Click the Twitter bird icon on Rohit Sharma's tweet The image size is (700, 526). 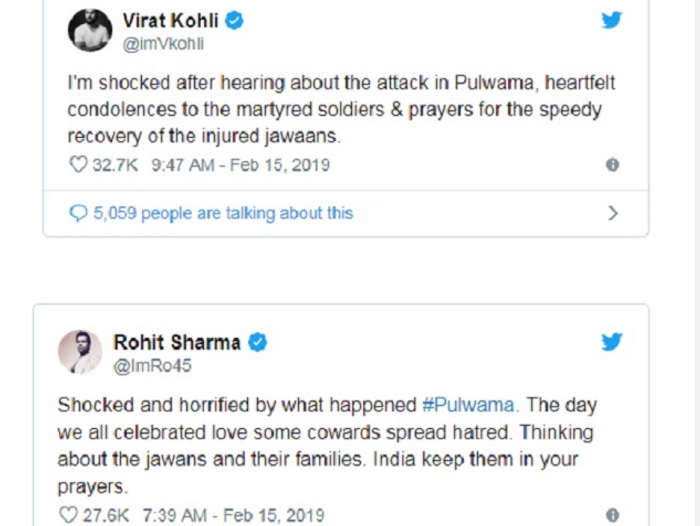pyautogui.click(x=611, y=342)
